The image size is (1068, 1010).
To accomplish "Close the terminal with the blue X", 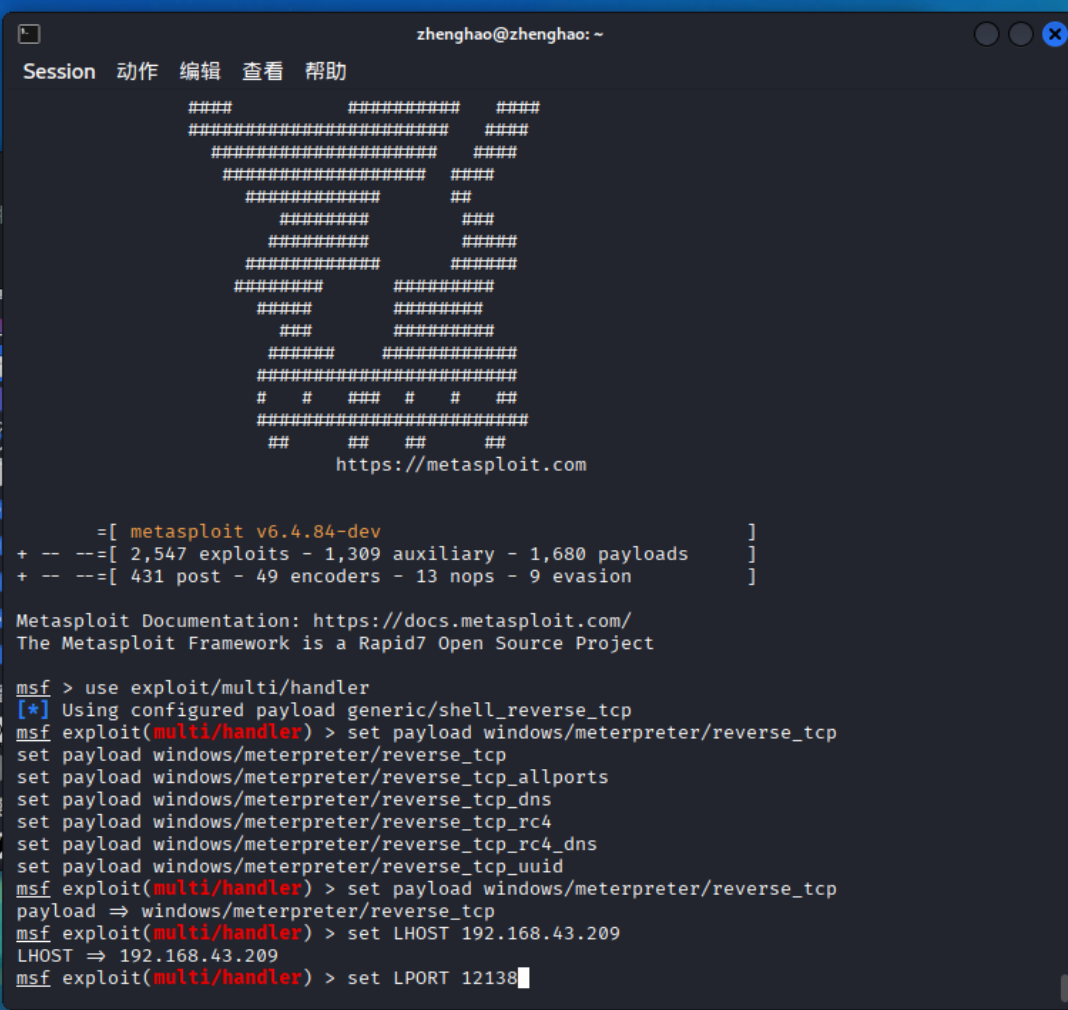I will [x=1054, y=34].
